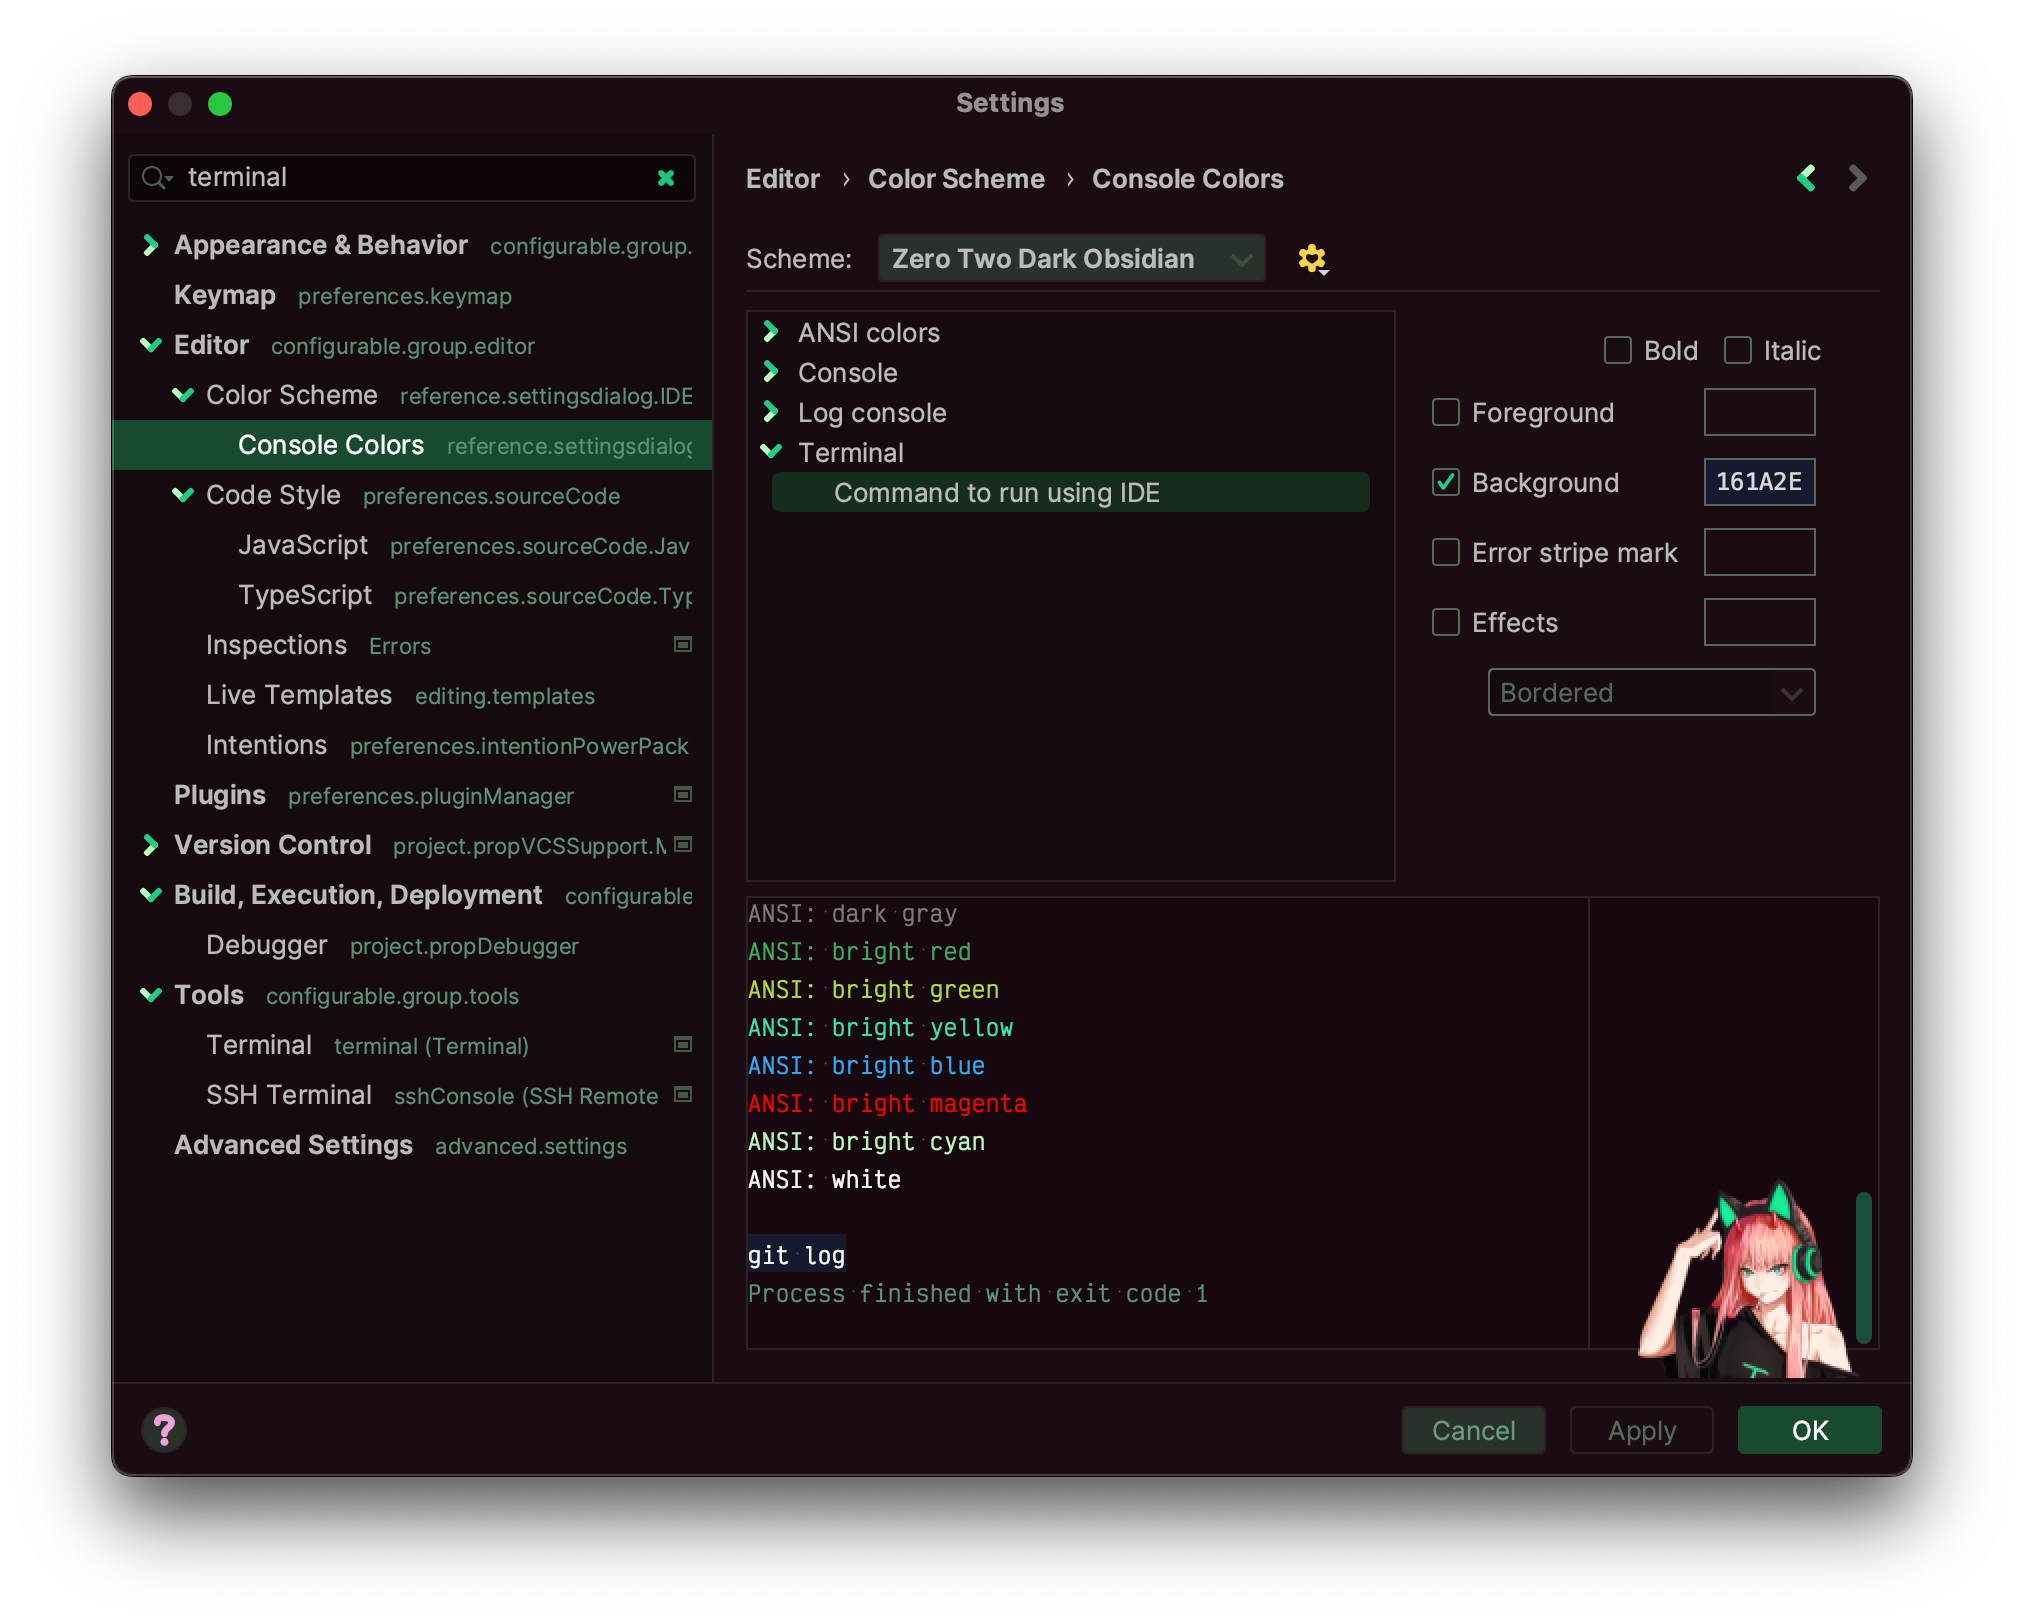
Task: Apply the settings changes
Action: pyautogui.click(x=1640, y=1430)
